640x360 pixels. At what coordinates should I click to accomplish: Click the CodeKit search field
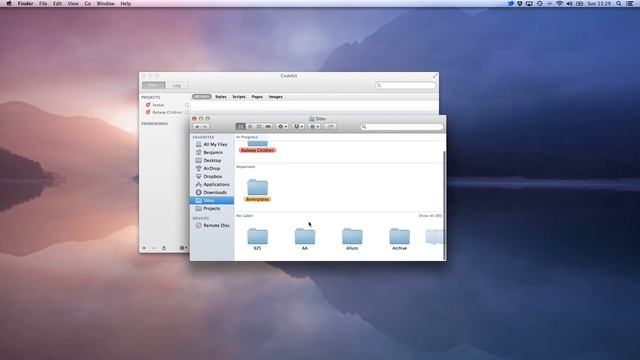click(405, 85)
